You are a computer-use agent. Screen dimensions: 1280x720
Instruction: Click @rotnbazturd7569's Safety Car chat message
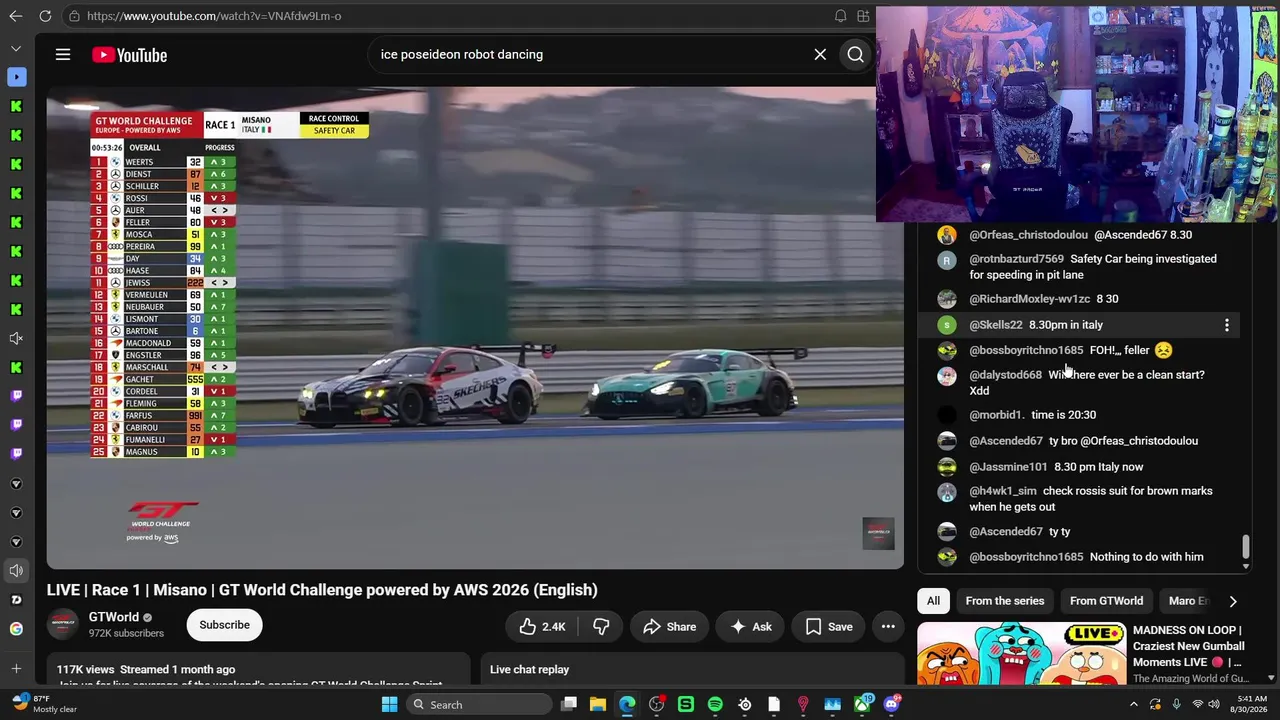coord(1093,267)
